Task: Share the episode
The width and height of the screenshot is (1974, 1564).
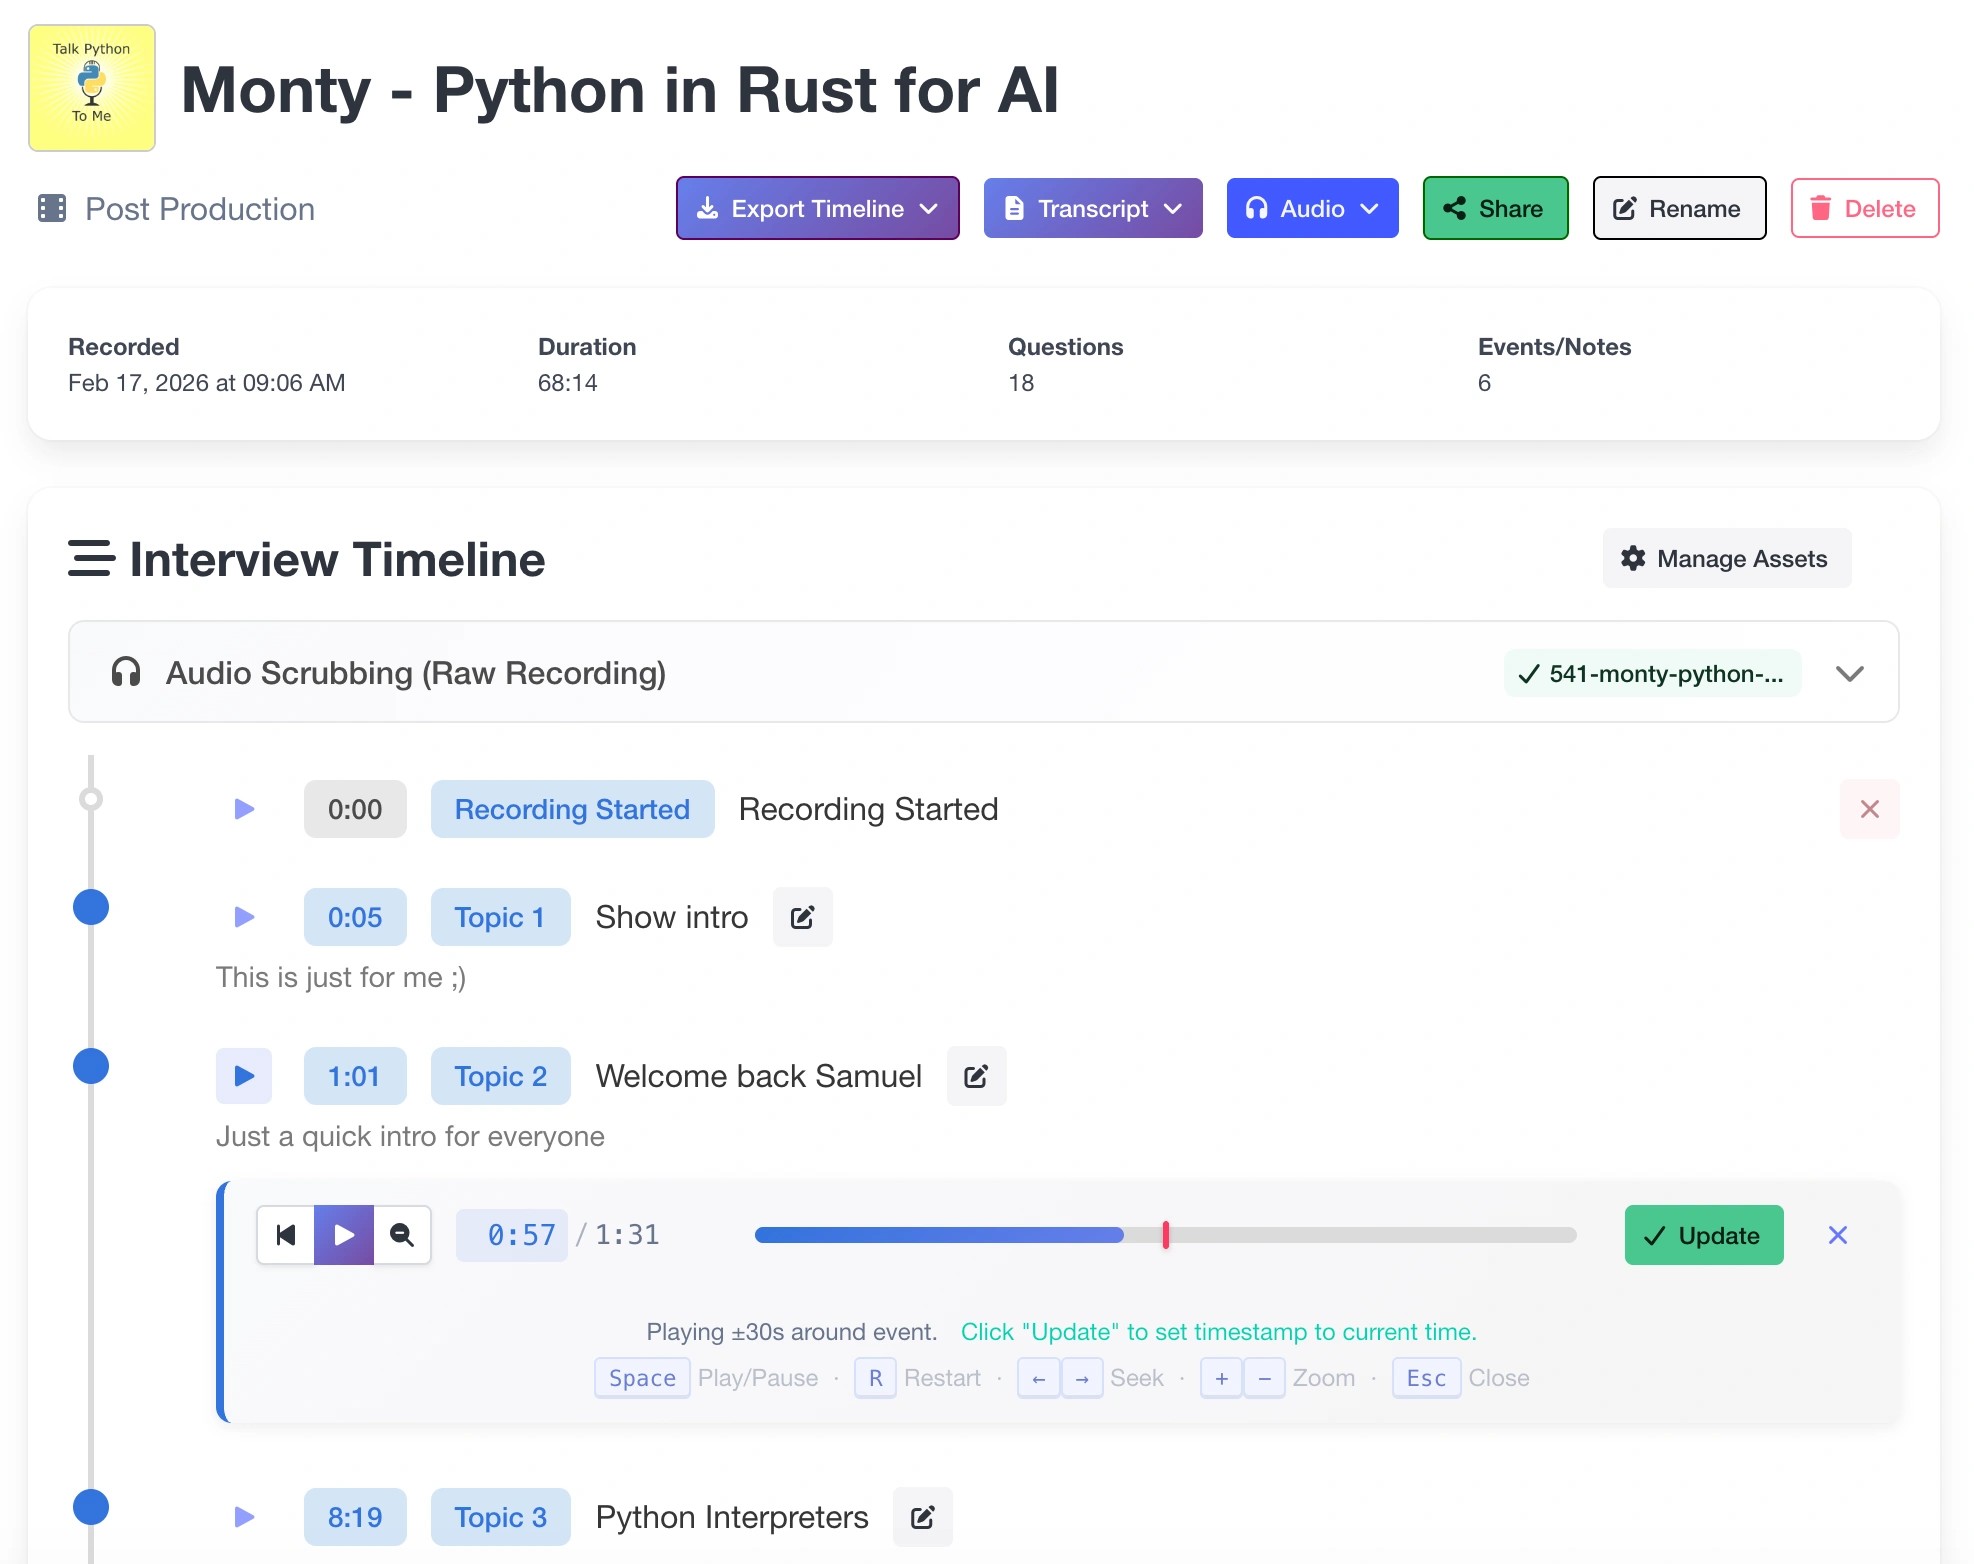Action: point(1495,208)
